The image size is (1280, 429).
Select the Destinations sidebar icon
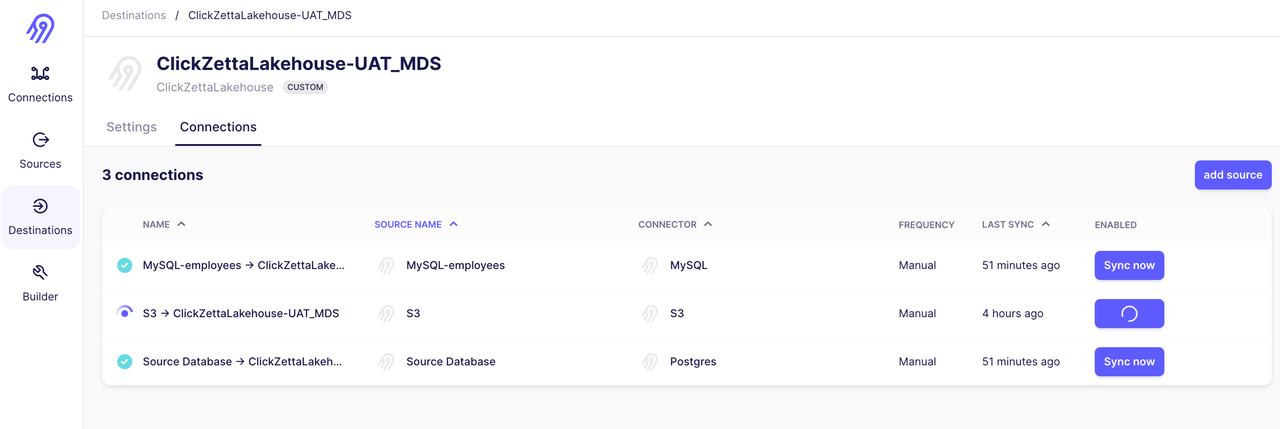pyautogui.click(x=40, y=207)
